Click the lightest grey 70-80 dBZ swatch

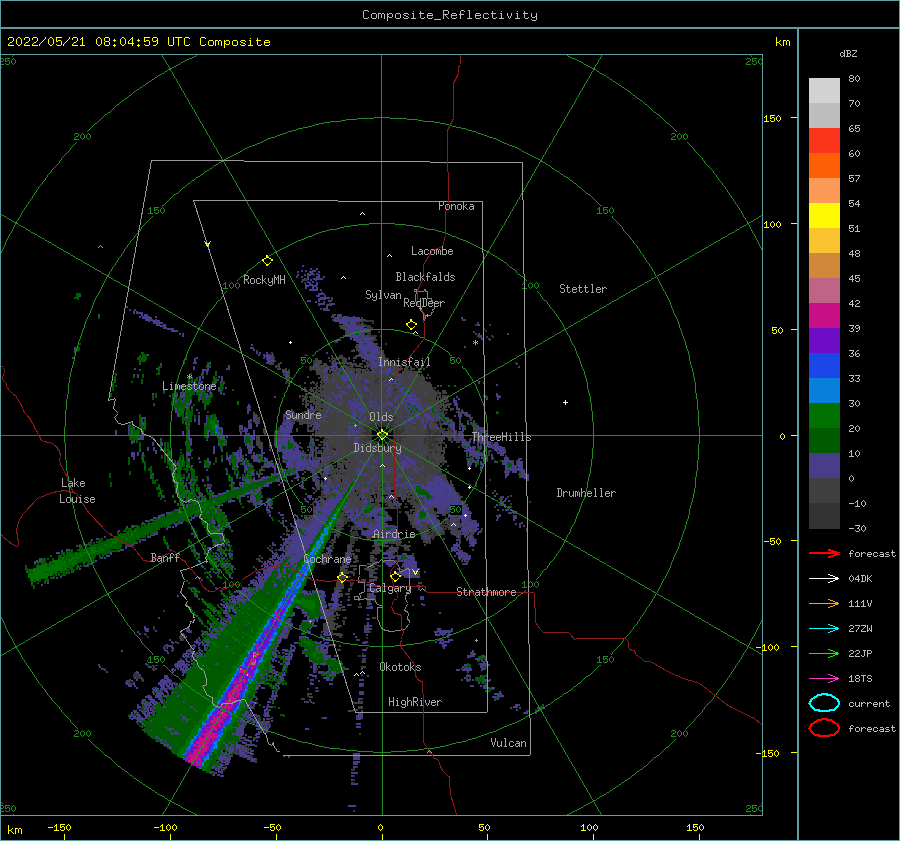[824, 91]
